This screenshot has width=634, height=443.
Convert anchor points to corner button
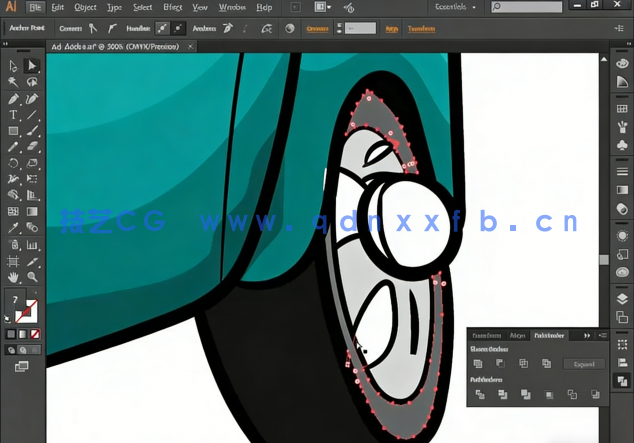93,28
